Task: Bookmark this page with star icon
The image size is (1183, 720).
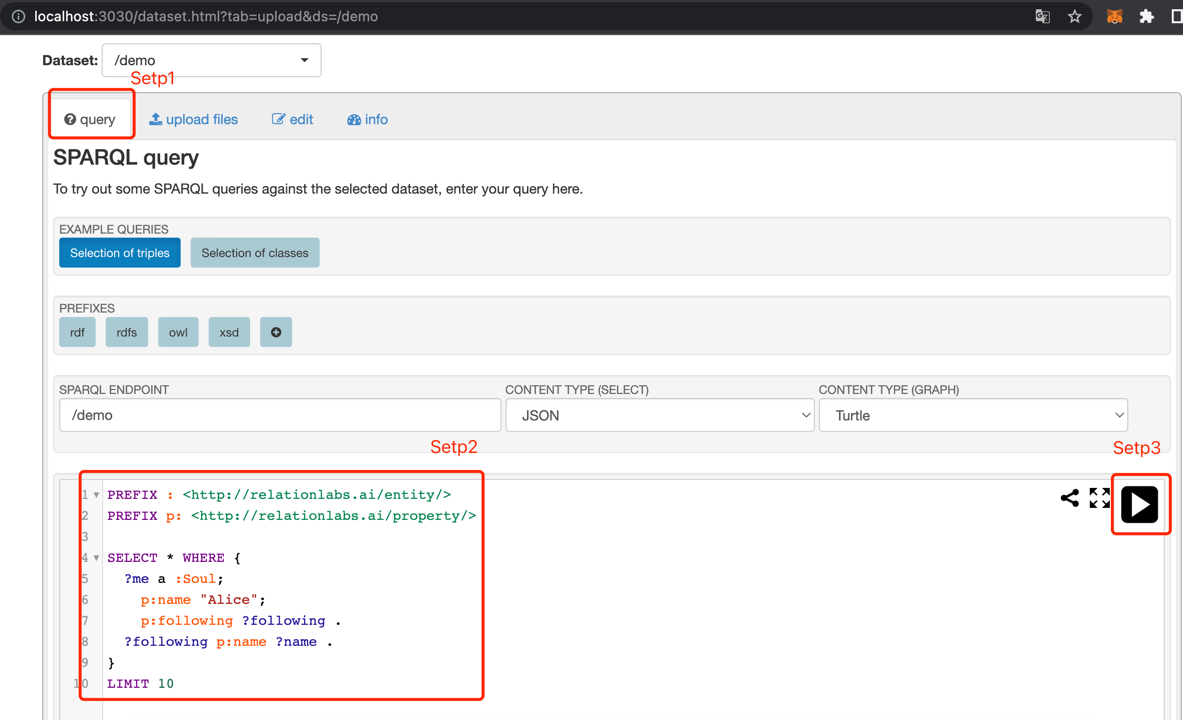Action: coord(1074,17)
